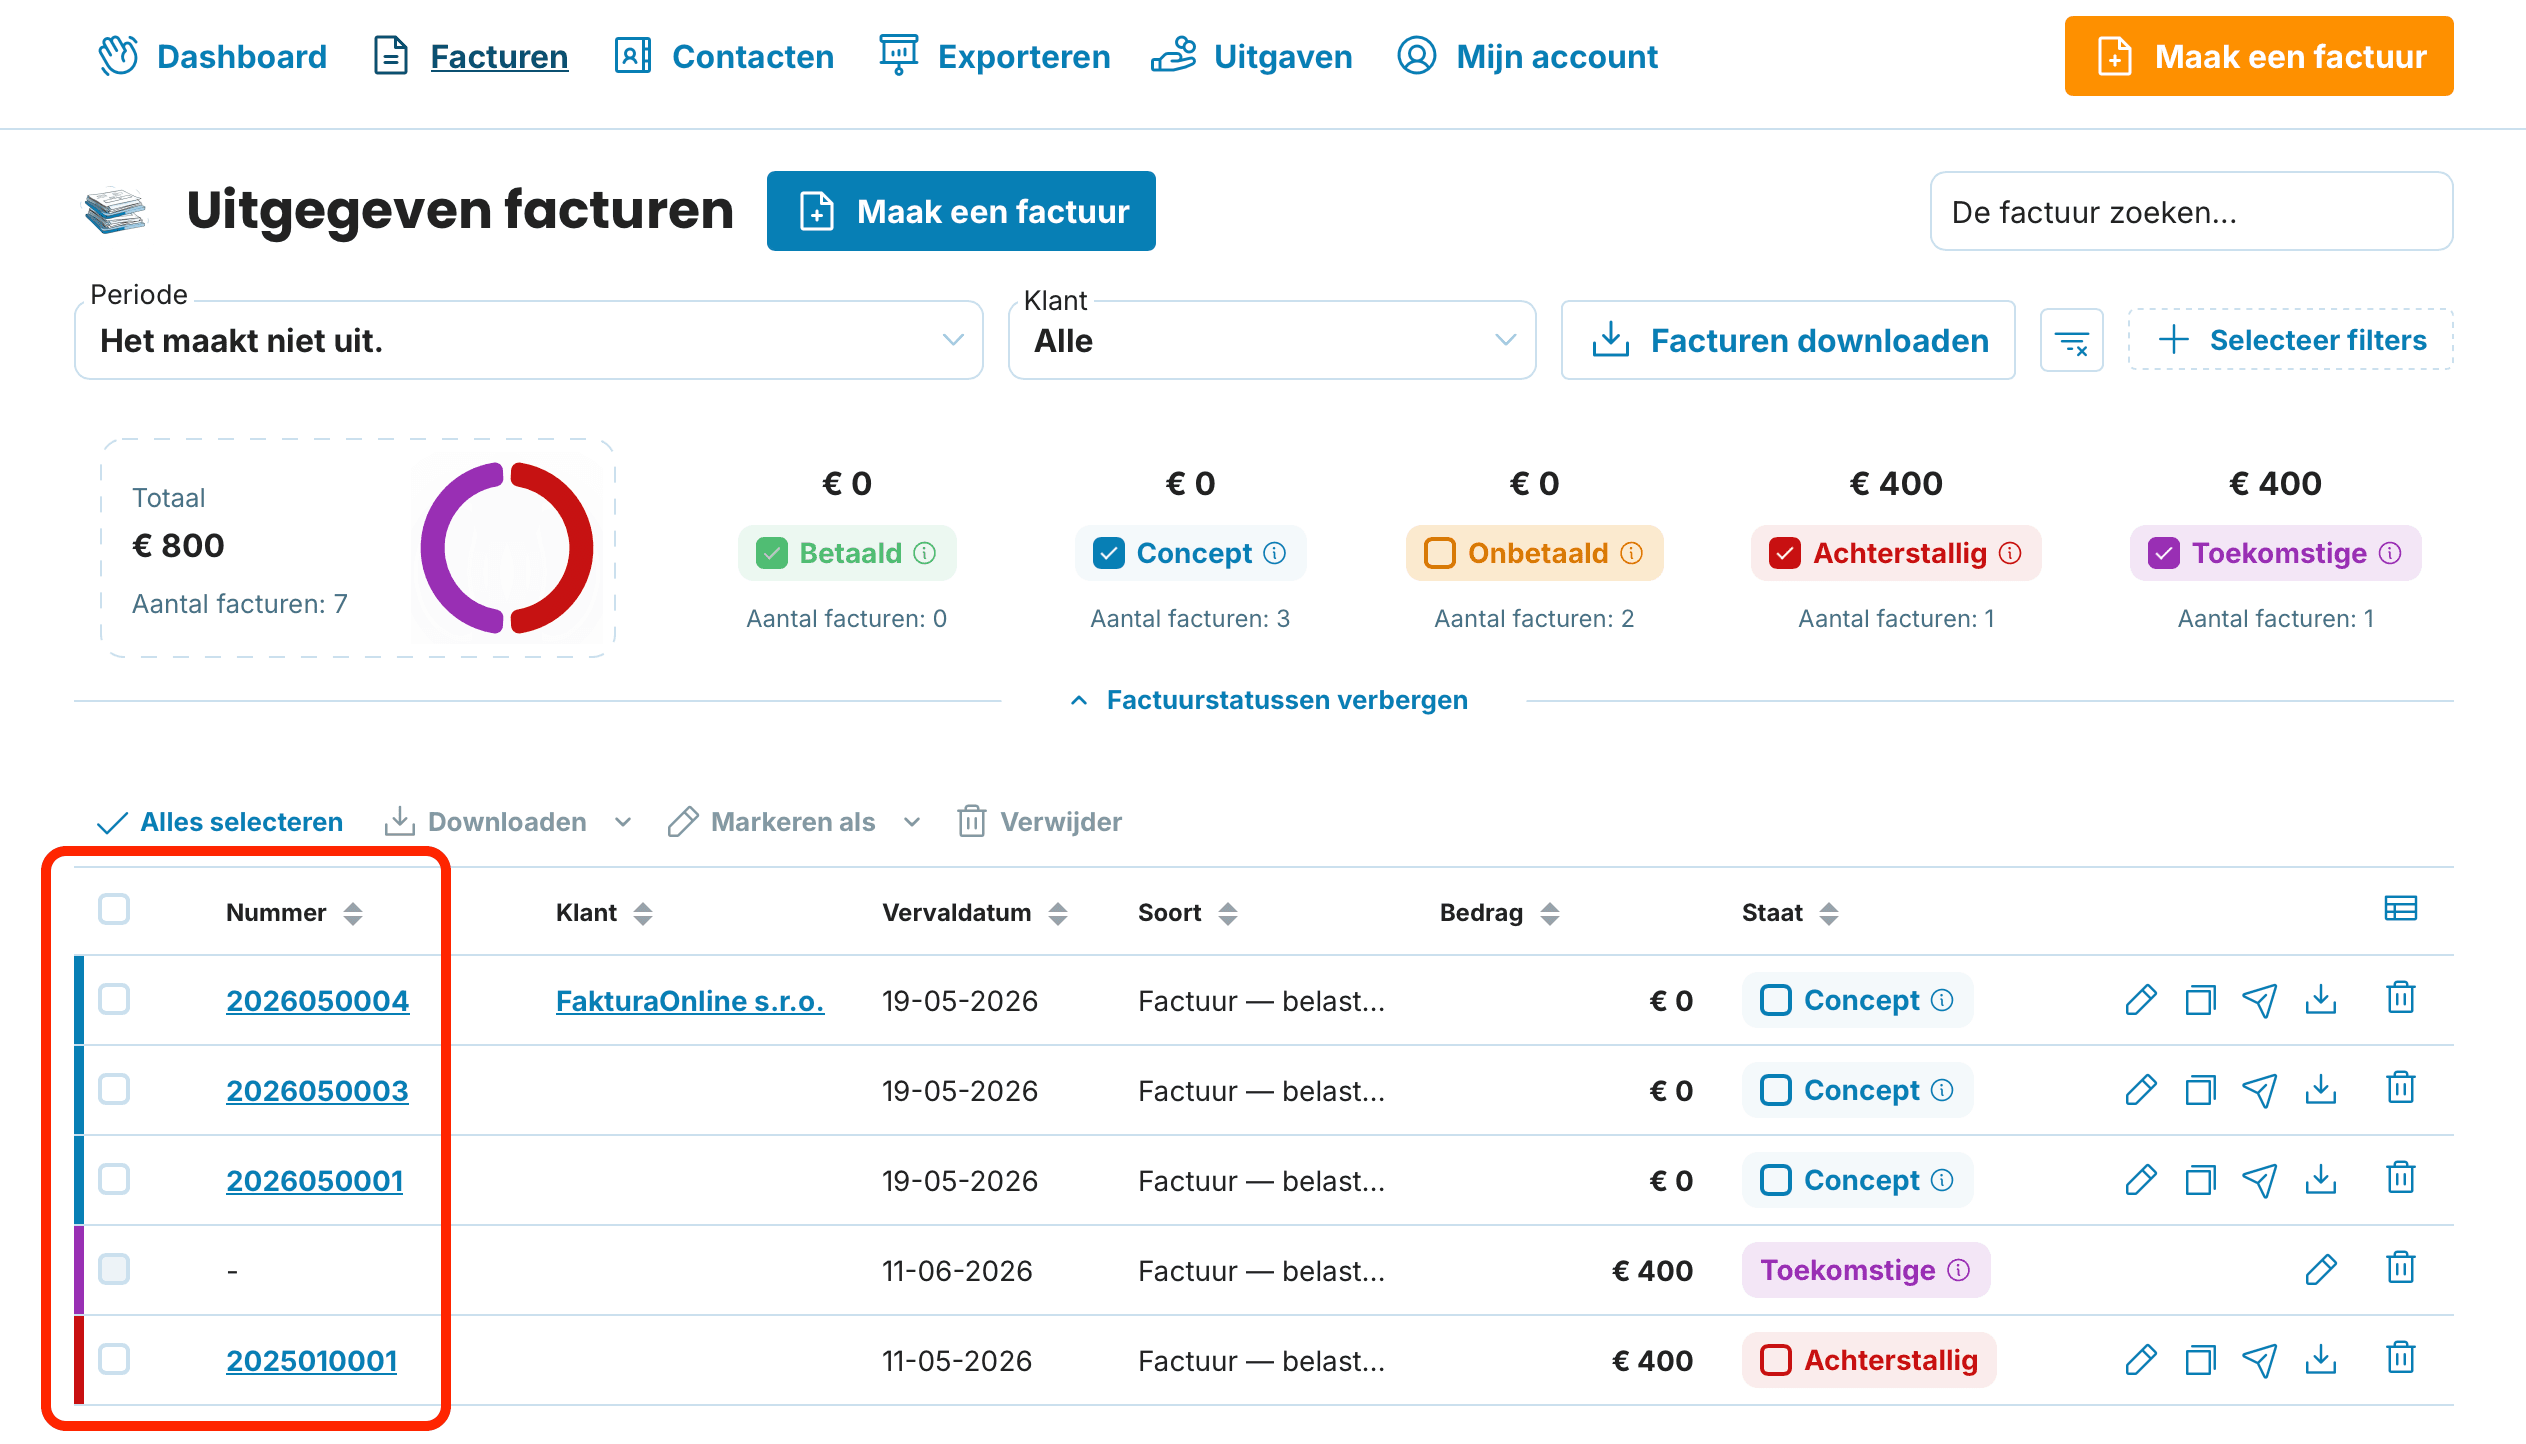Expand the Markeren als menu

point(794,822)
